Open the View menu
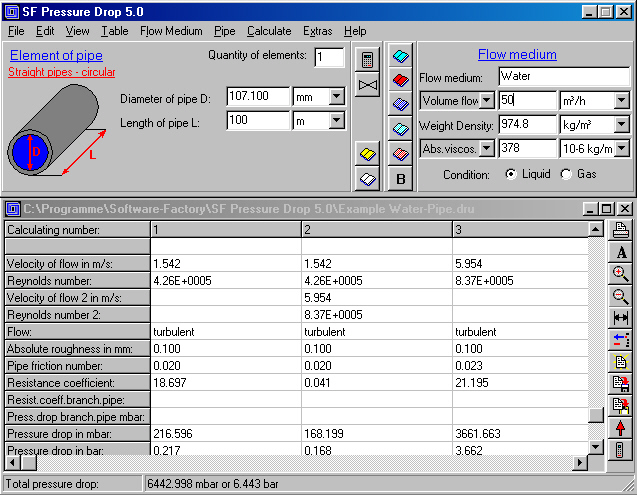637x495 pixels. (x=77, y=31)
